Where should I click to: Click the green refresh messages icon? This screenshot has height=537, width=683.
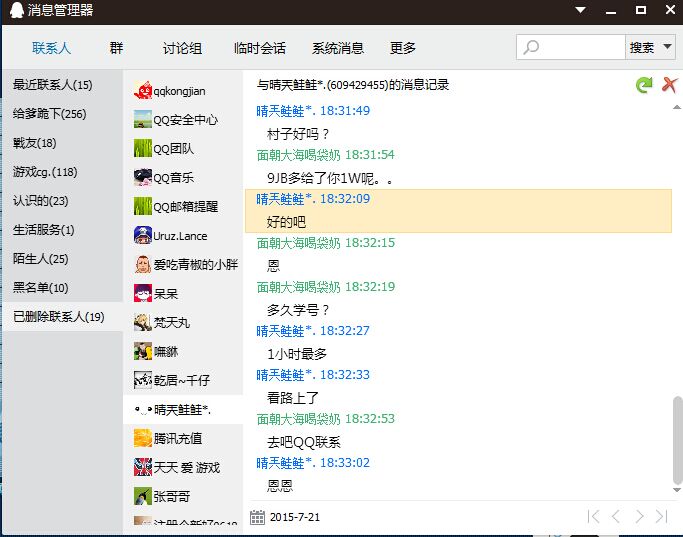click(x=644, y=85)
